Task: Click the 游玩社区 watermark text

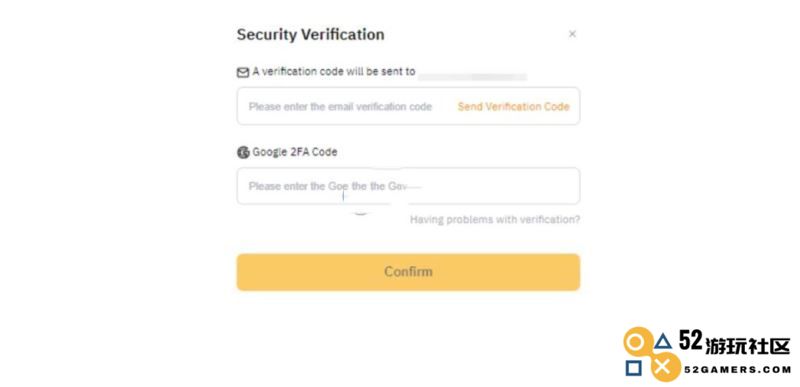Action: (x=748, y=346)
